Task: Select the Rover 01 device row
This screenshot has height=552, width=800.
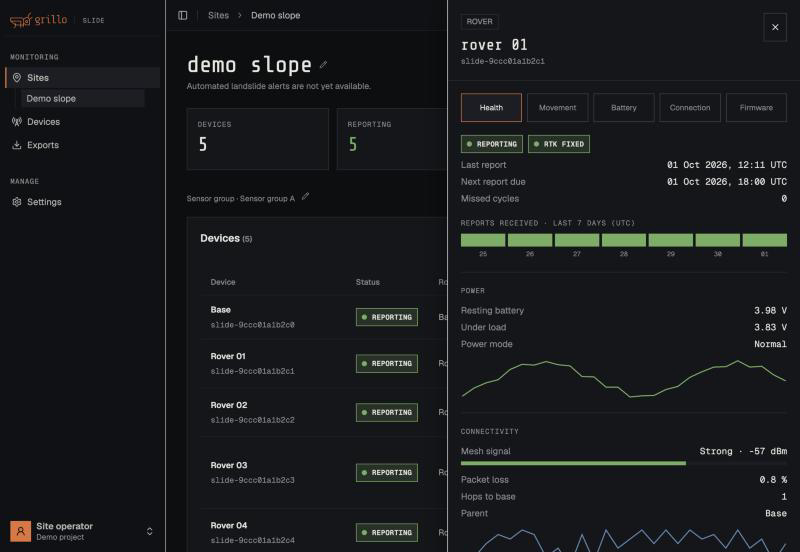Action: click(x=324, y=363)
